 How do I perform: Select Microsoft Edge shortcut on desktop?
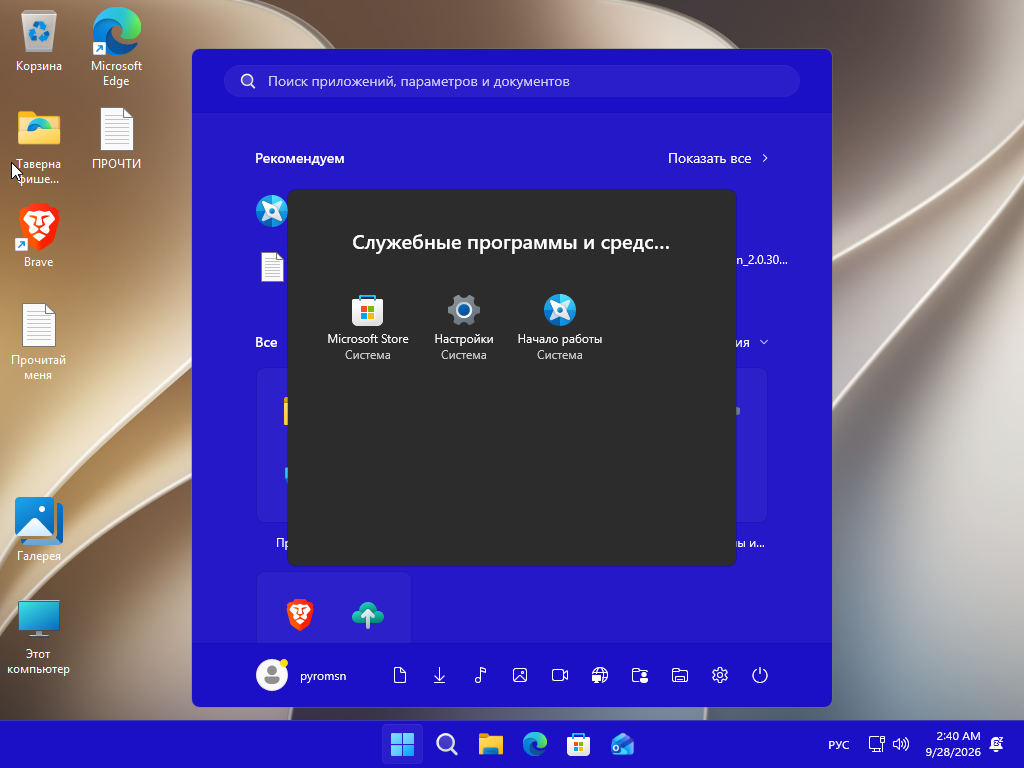(x=116, y=47)
